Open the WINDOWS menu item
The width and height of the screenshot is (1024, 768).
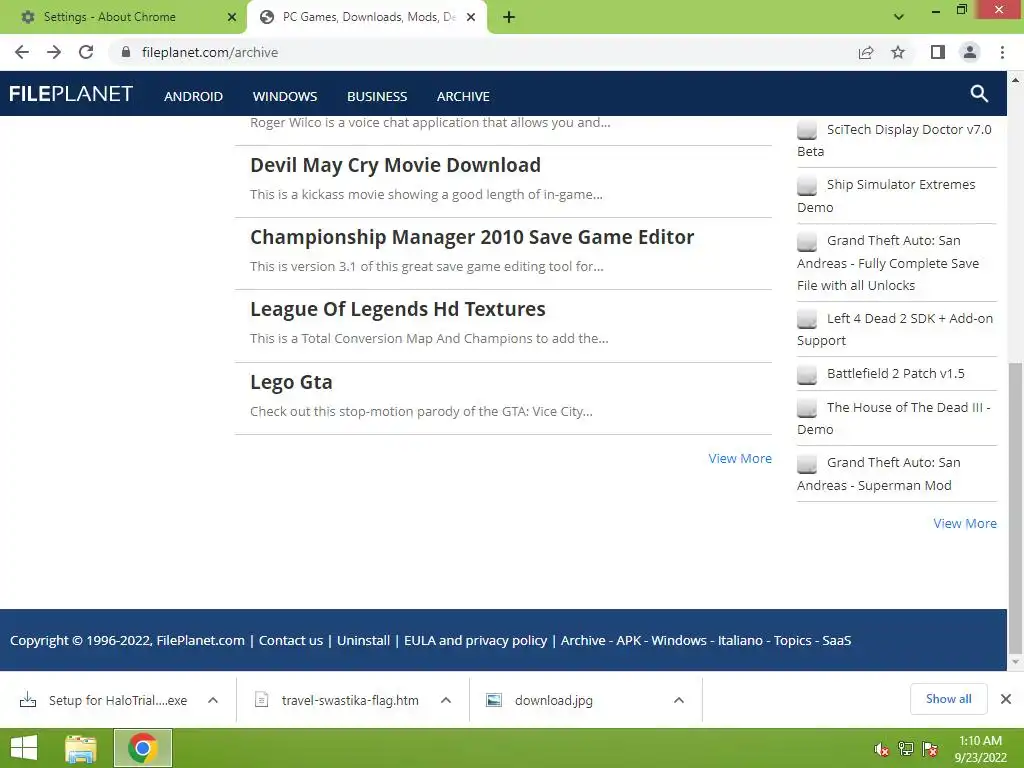point(285,96)
